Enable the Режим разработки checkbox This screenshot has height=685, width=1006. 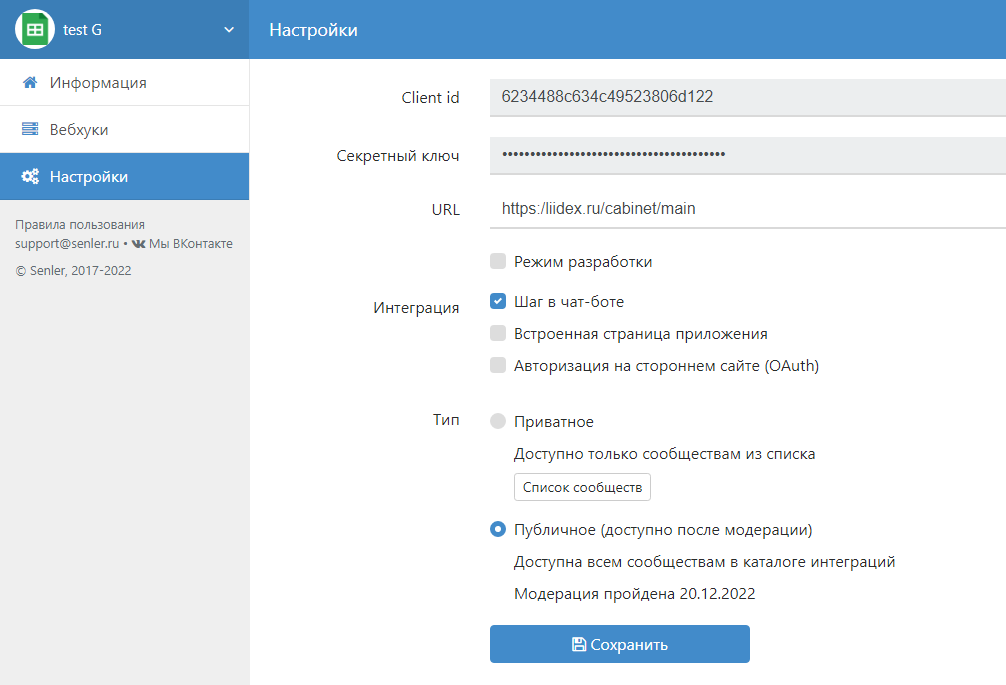click(498, 262)
